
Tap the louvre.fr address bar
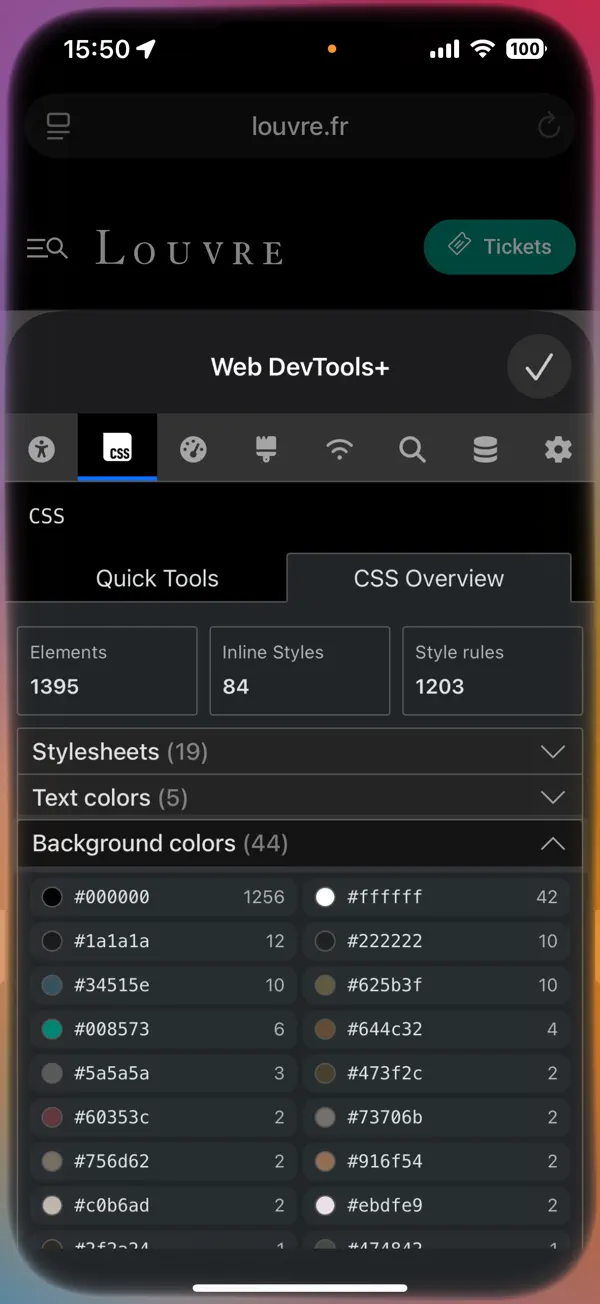[300, 126]
